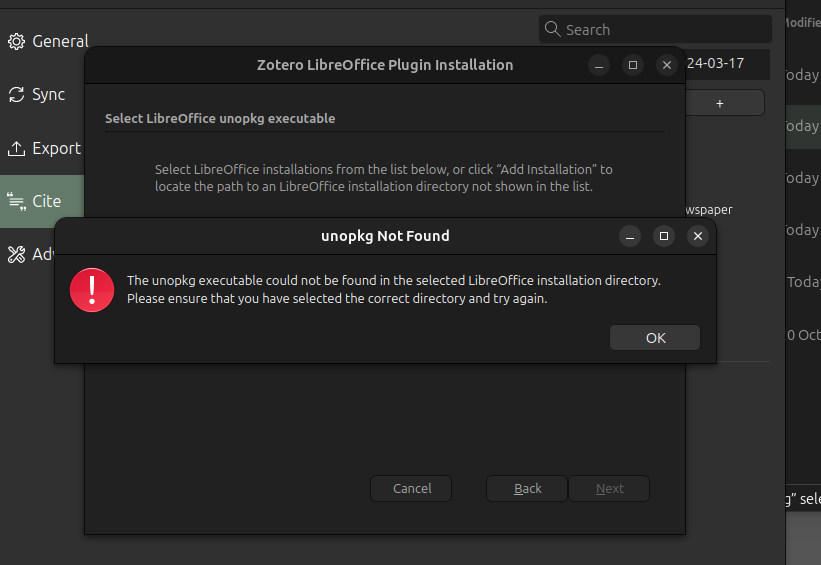Open the Sync settings pane
This screenshot has width=821, height=565.
37,95
